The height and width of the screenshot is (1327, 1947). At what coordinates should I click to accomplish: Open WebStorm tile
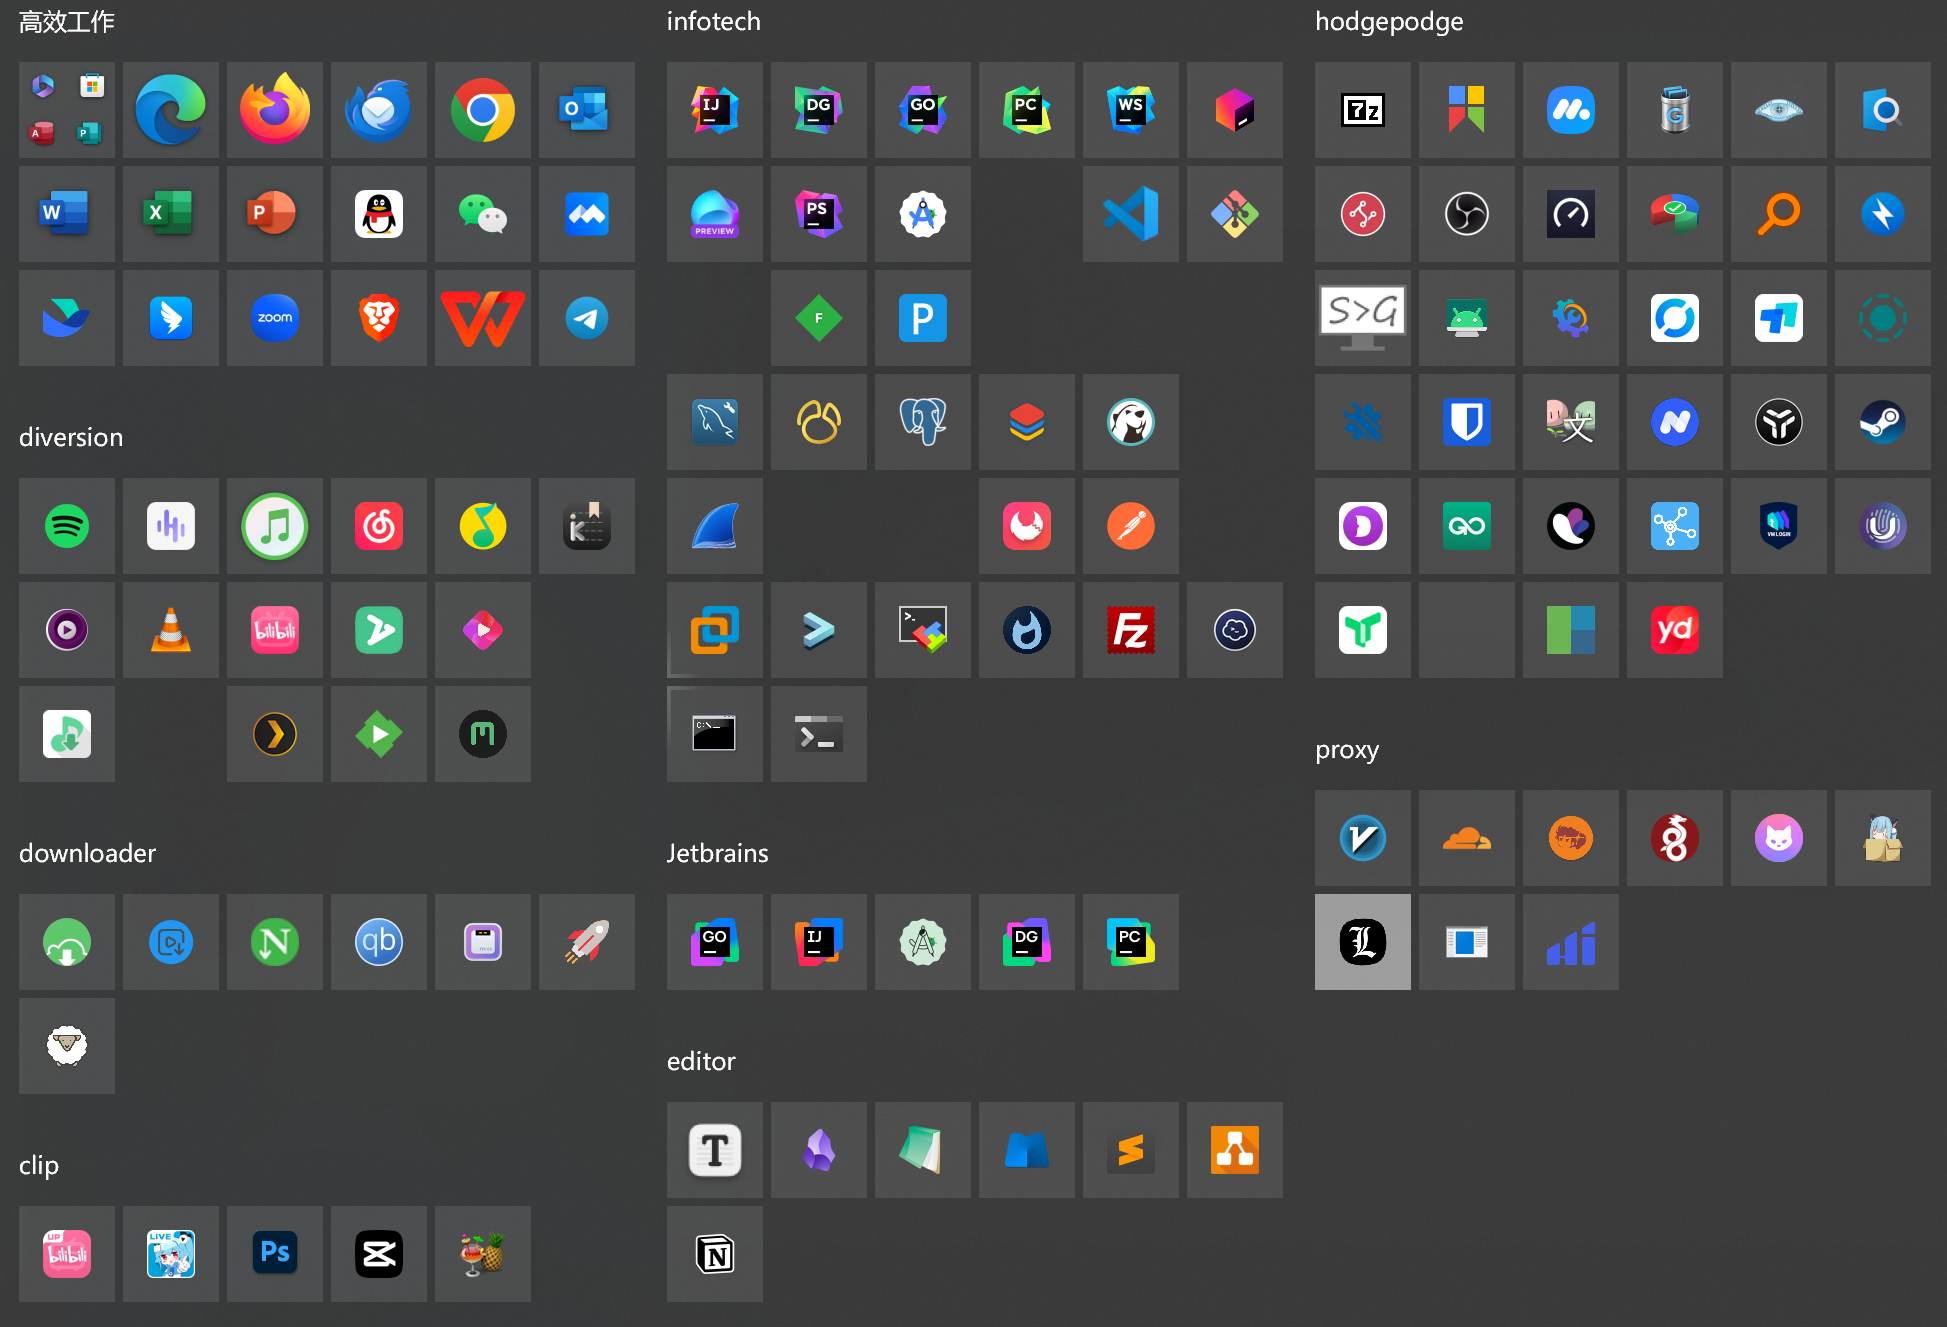(x=1131, y=110)
